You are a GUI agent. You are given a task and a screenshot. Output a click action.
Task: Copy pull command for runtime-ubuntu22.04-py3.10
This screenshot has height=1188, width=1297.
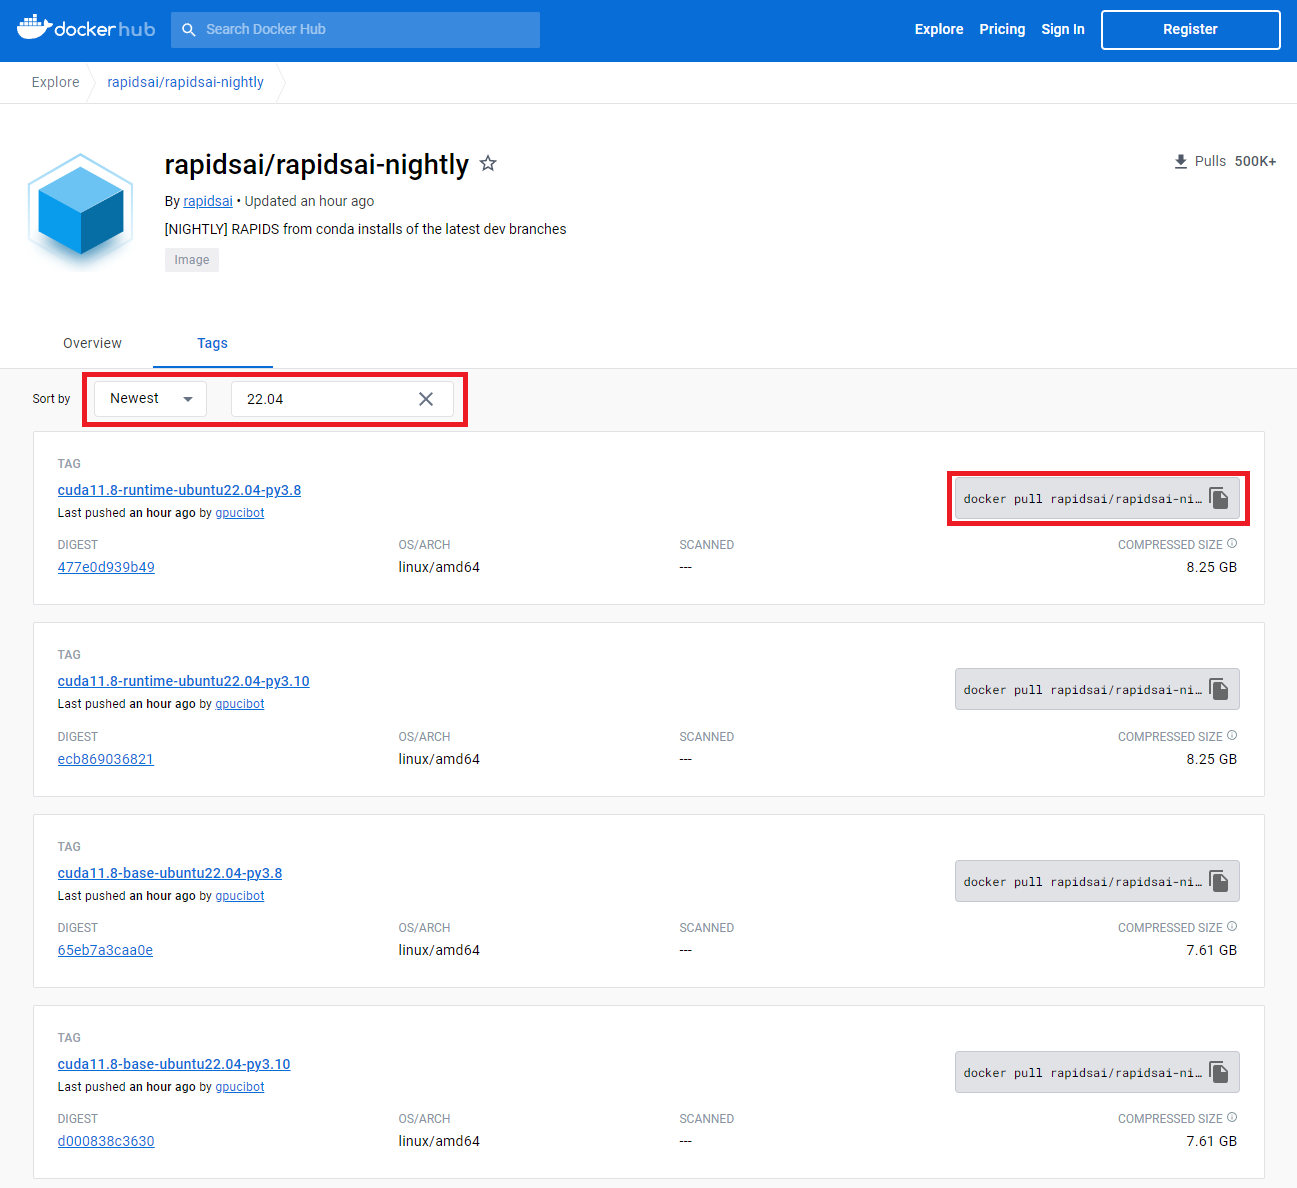click(1219, 689)
